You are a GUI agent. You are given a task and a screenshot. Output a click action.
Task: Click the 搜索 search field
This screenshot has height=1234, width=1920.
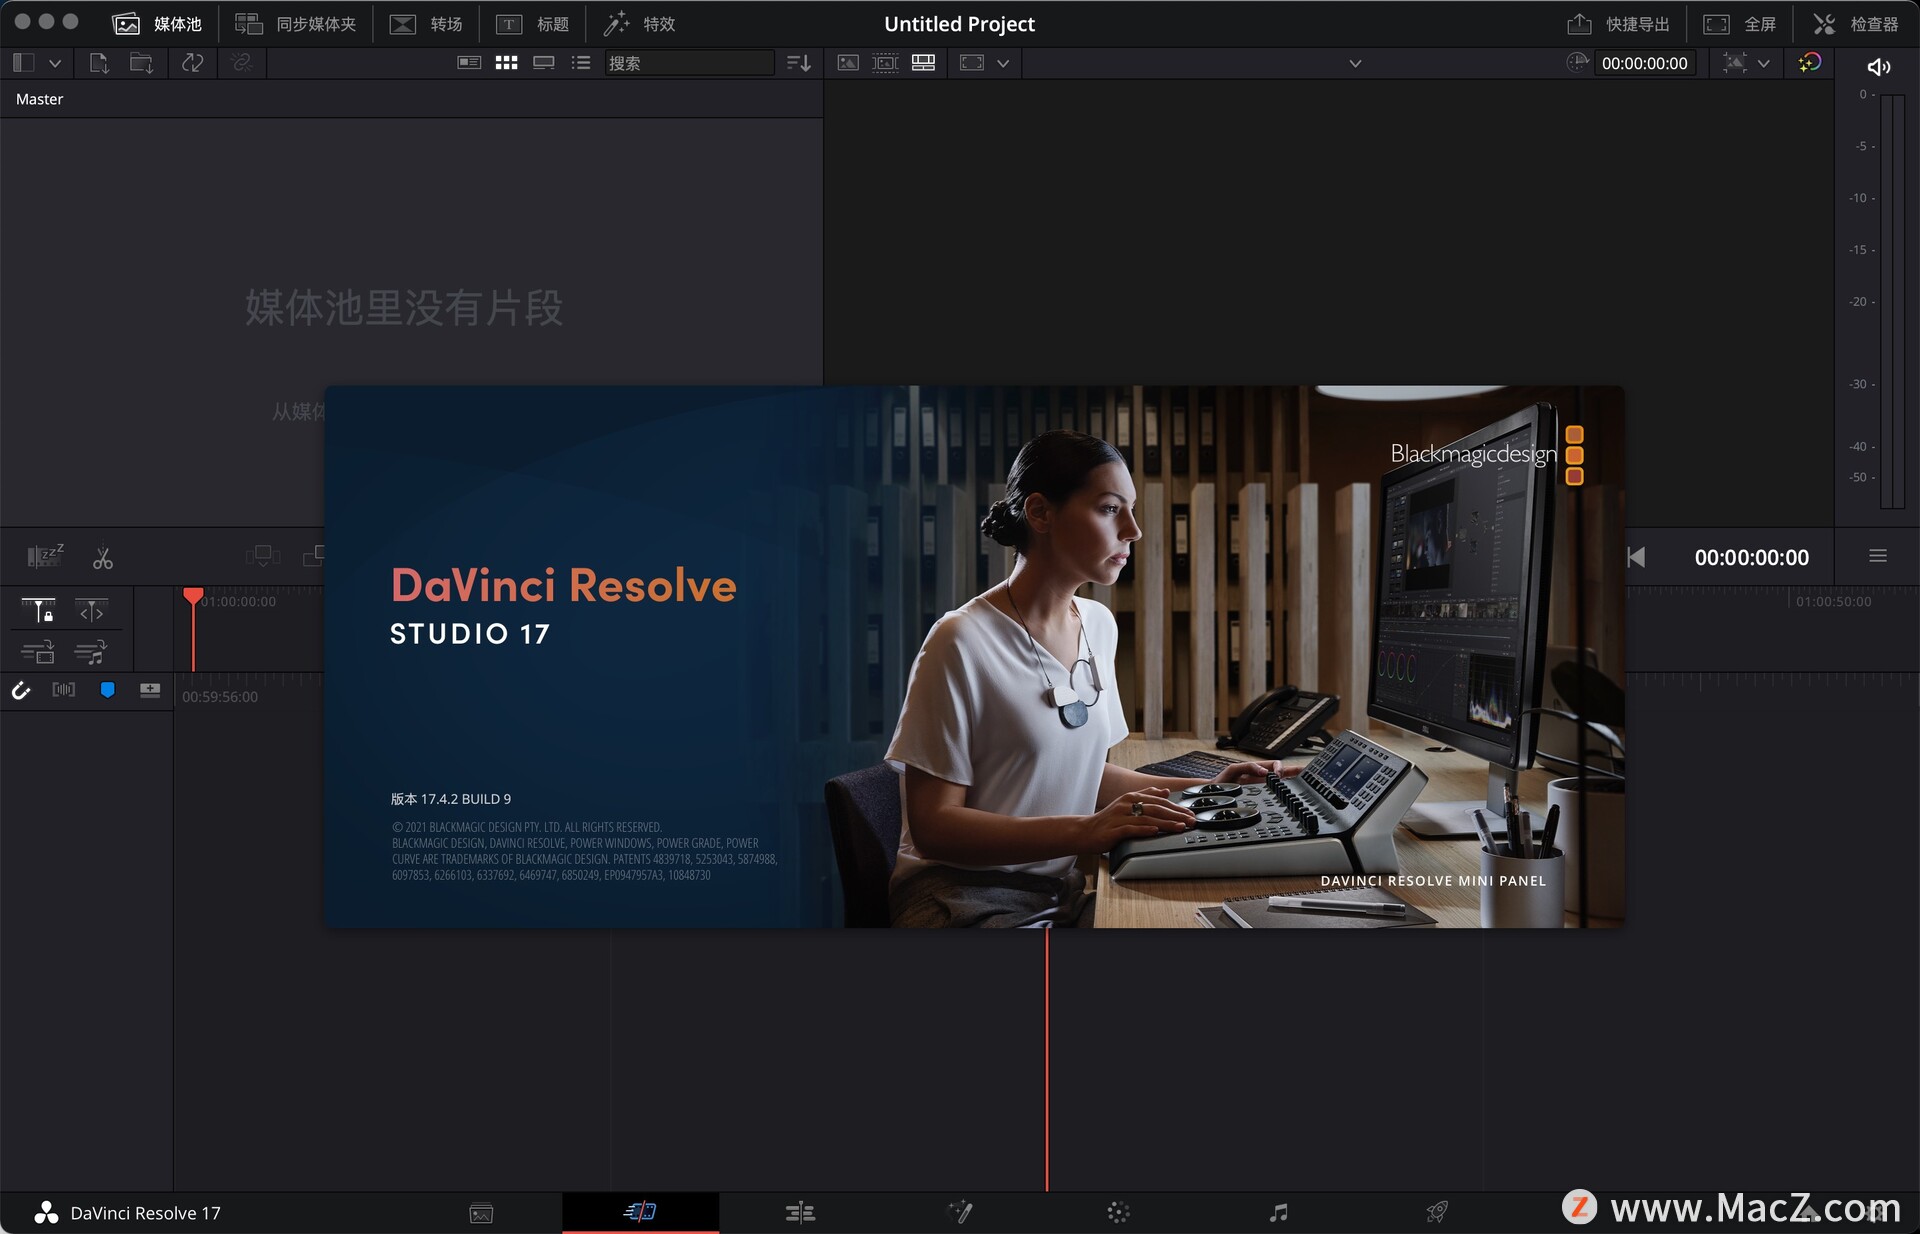pyautogui.click(x=688, y=63)
